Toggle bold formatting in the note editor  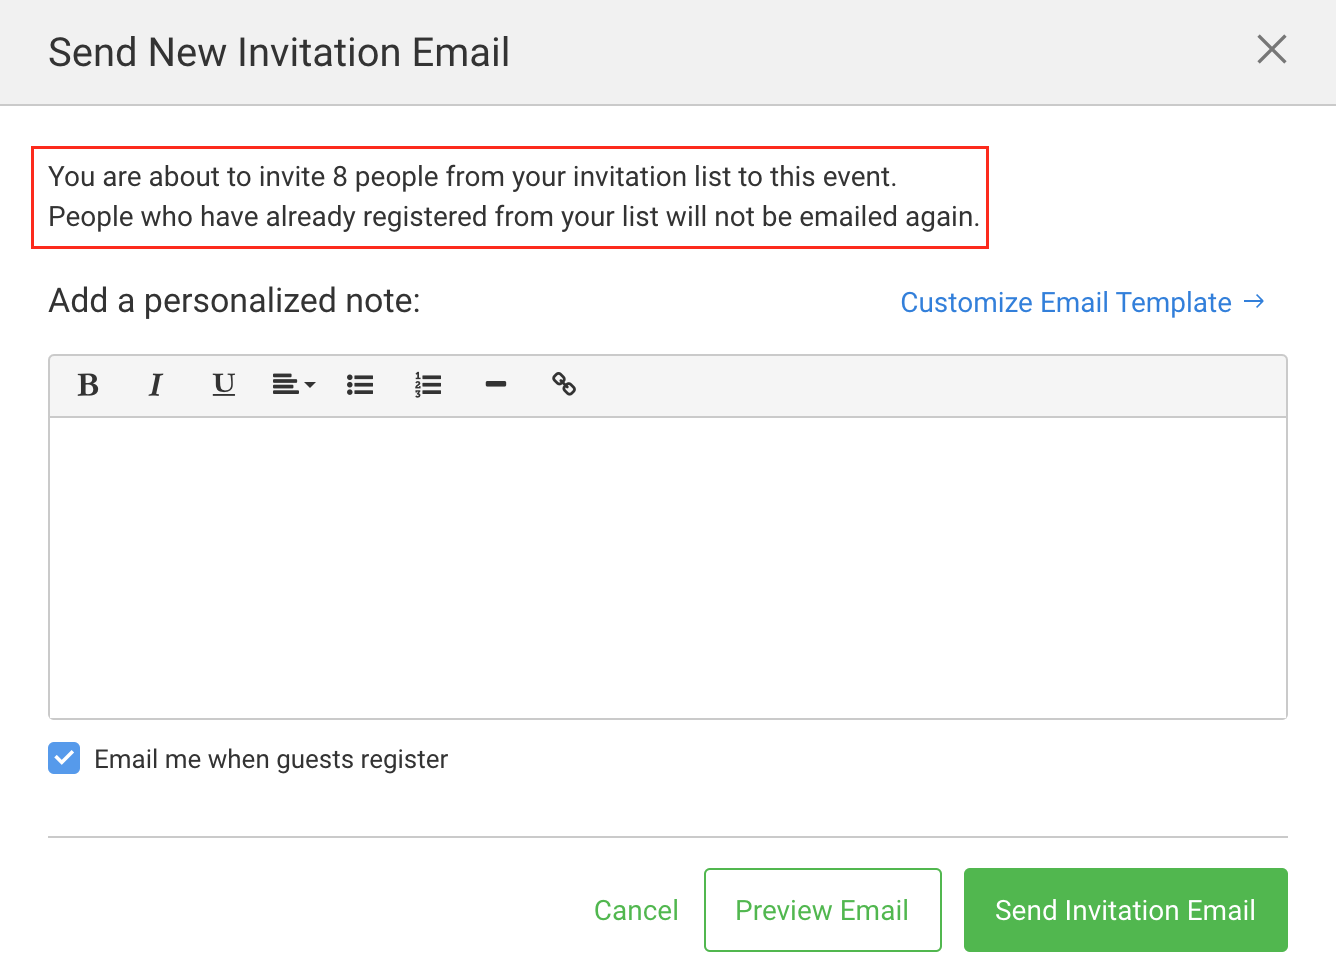point(88,385)
